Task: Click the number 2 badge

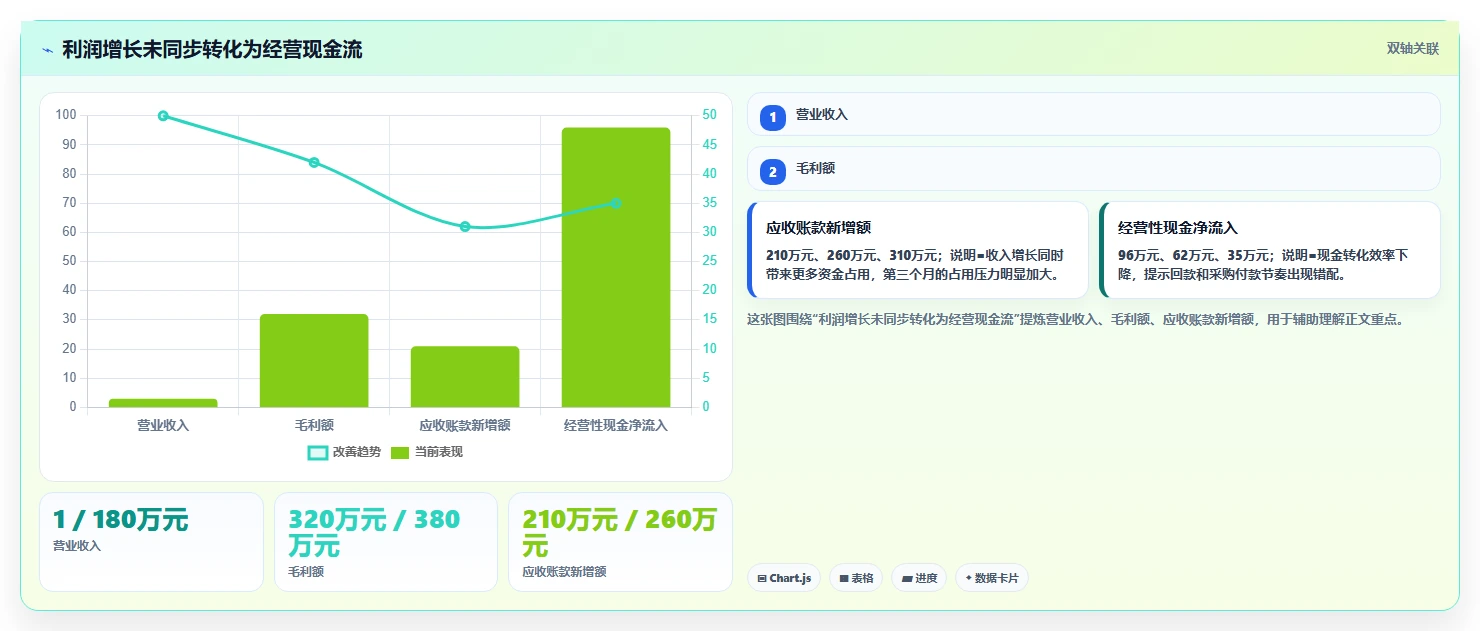Action: tap(772, 172)
